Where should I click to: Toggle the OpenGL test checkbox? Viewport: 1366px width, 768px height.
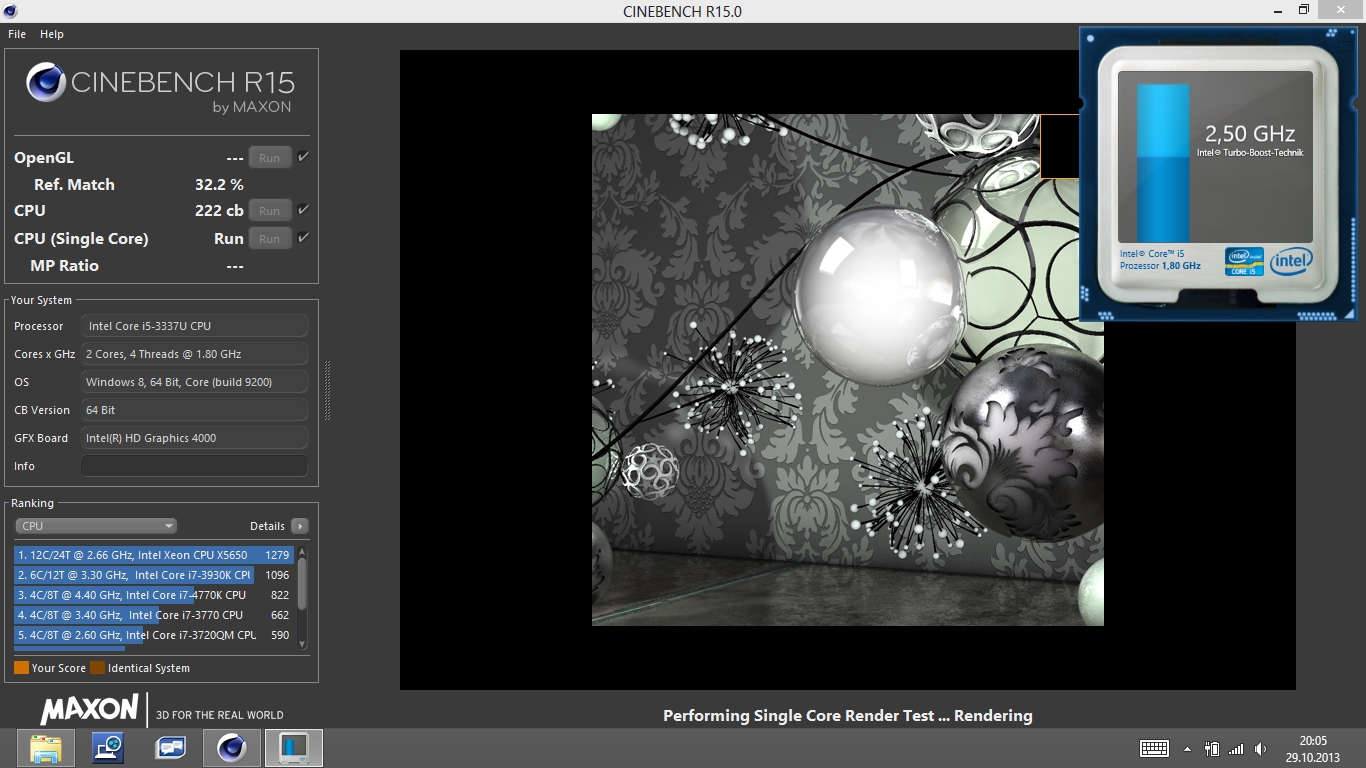pyautogui.click(x=303, y=157)
